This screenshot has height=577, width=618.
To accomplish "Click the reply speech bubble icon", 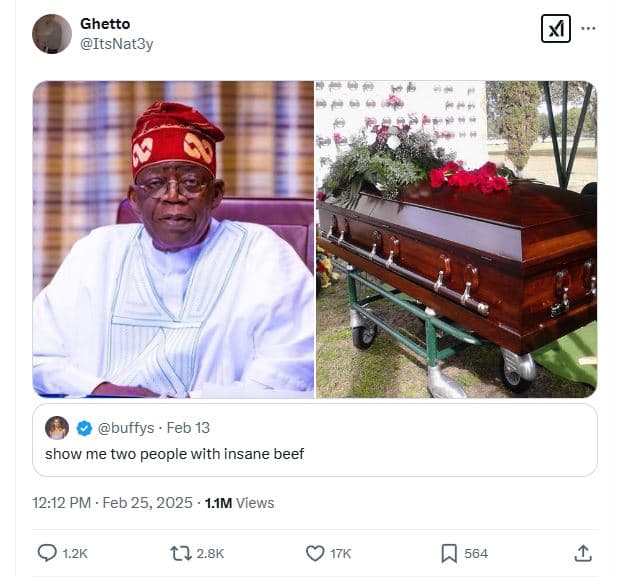I will pos(47,553).
